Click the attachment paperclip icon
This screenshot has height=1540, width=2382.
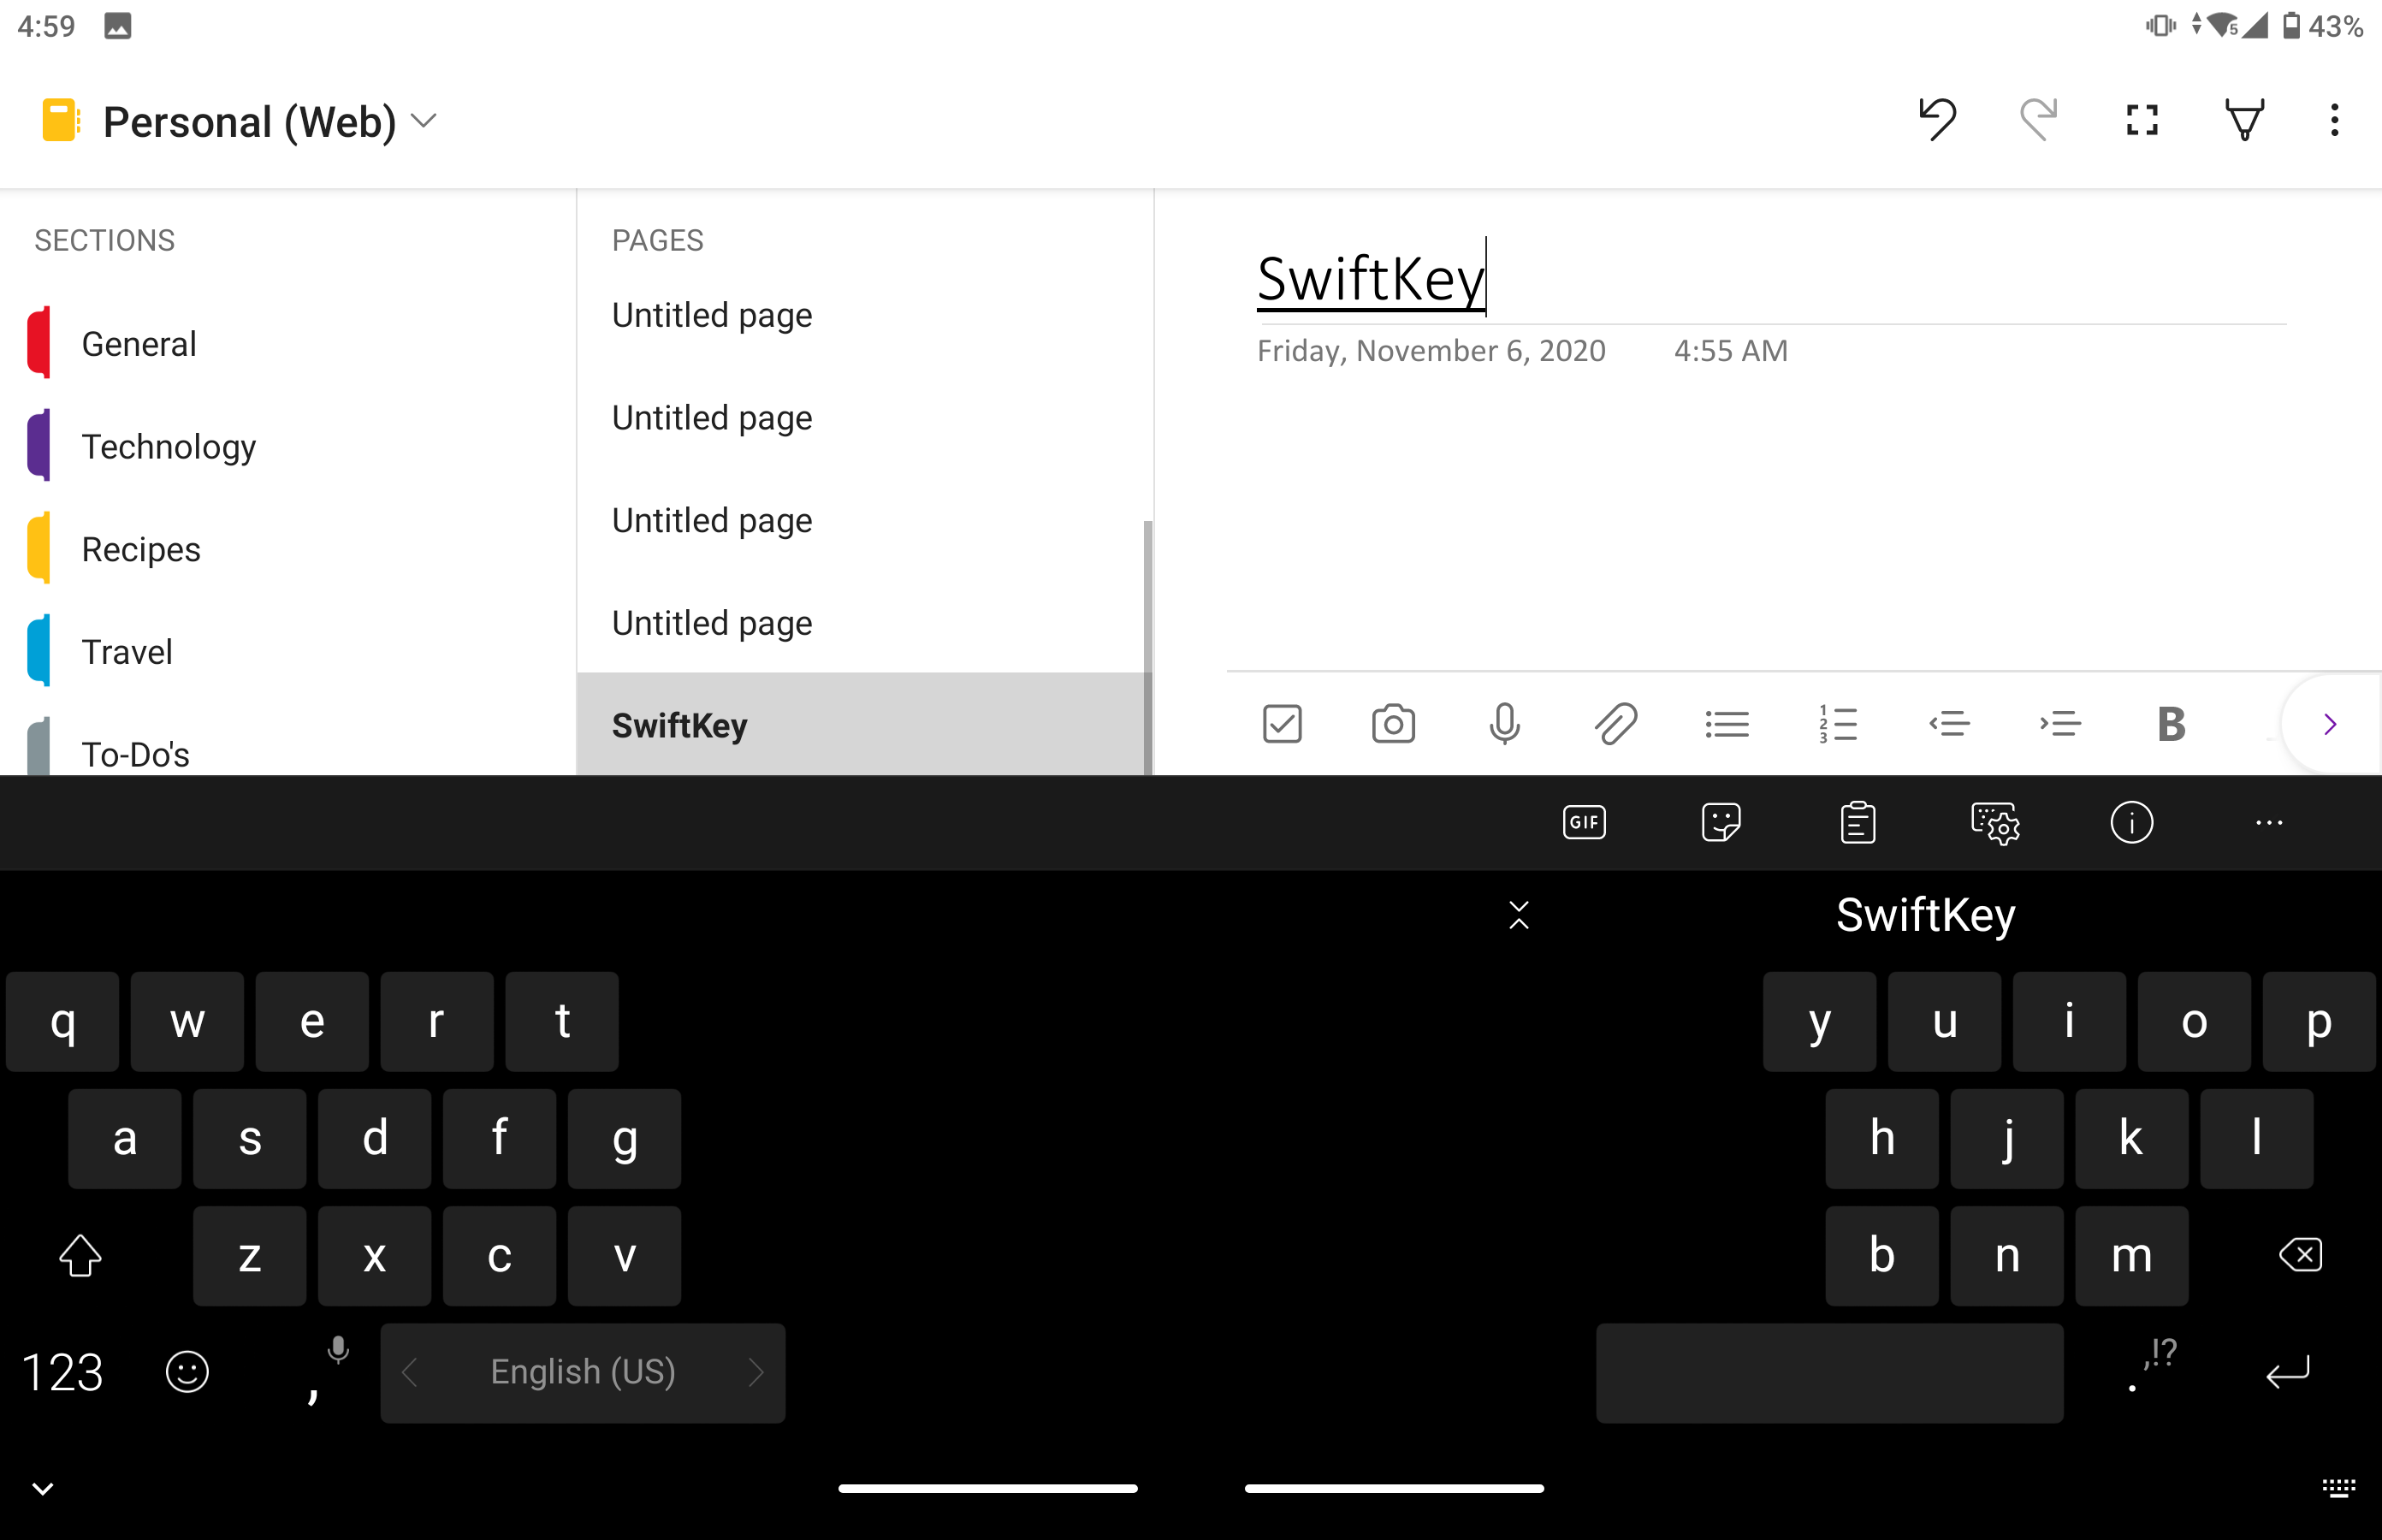pos(1613,722)
